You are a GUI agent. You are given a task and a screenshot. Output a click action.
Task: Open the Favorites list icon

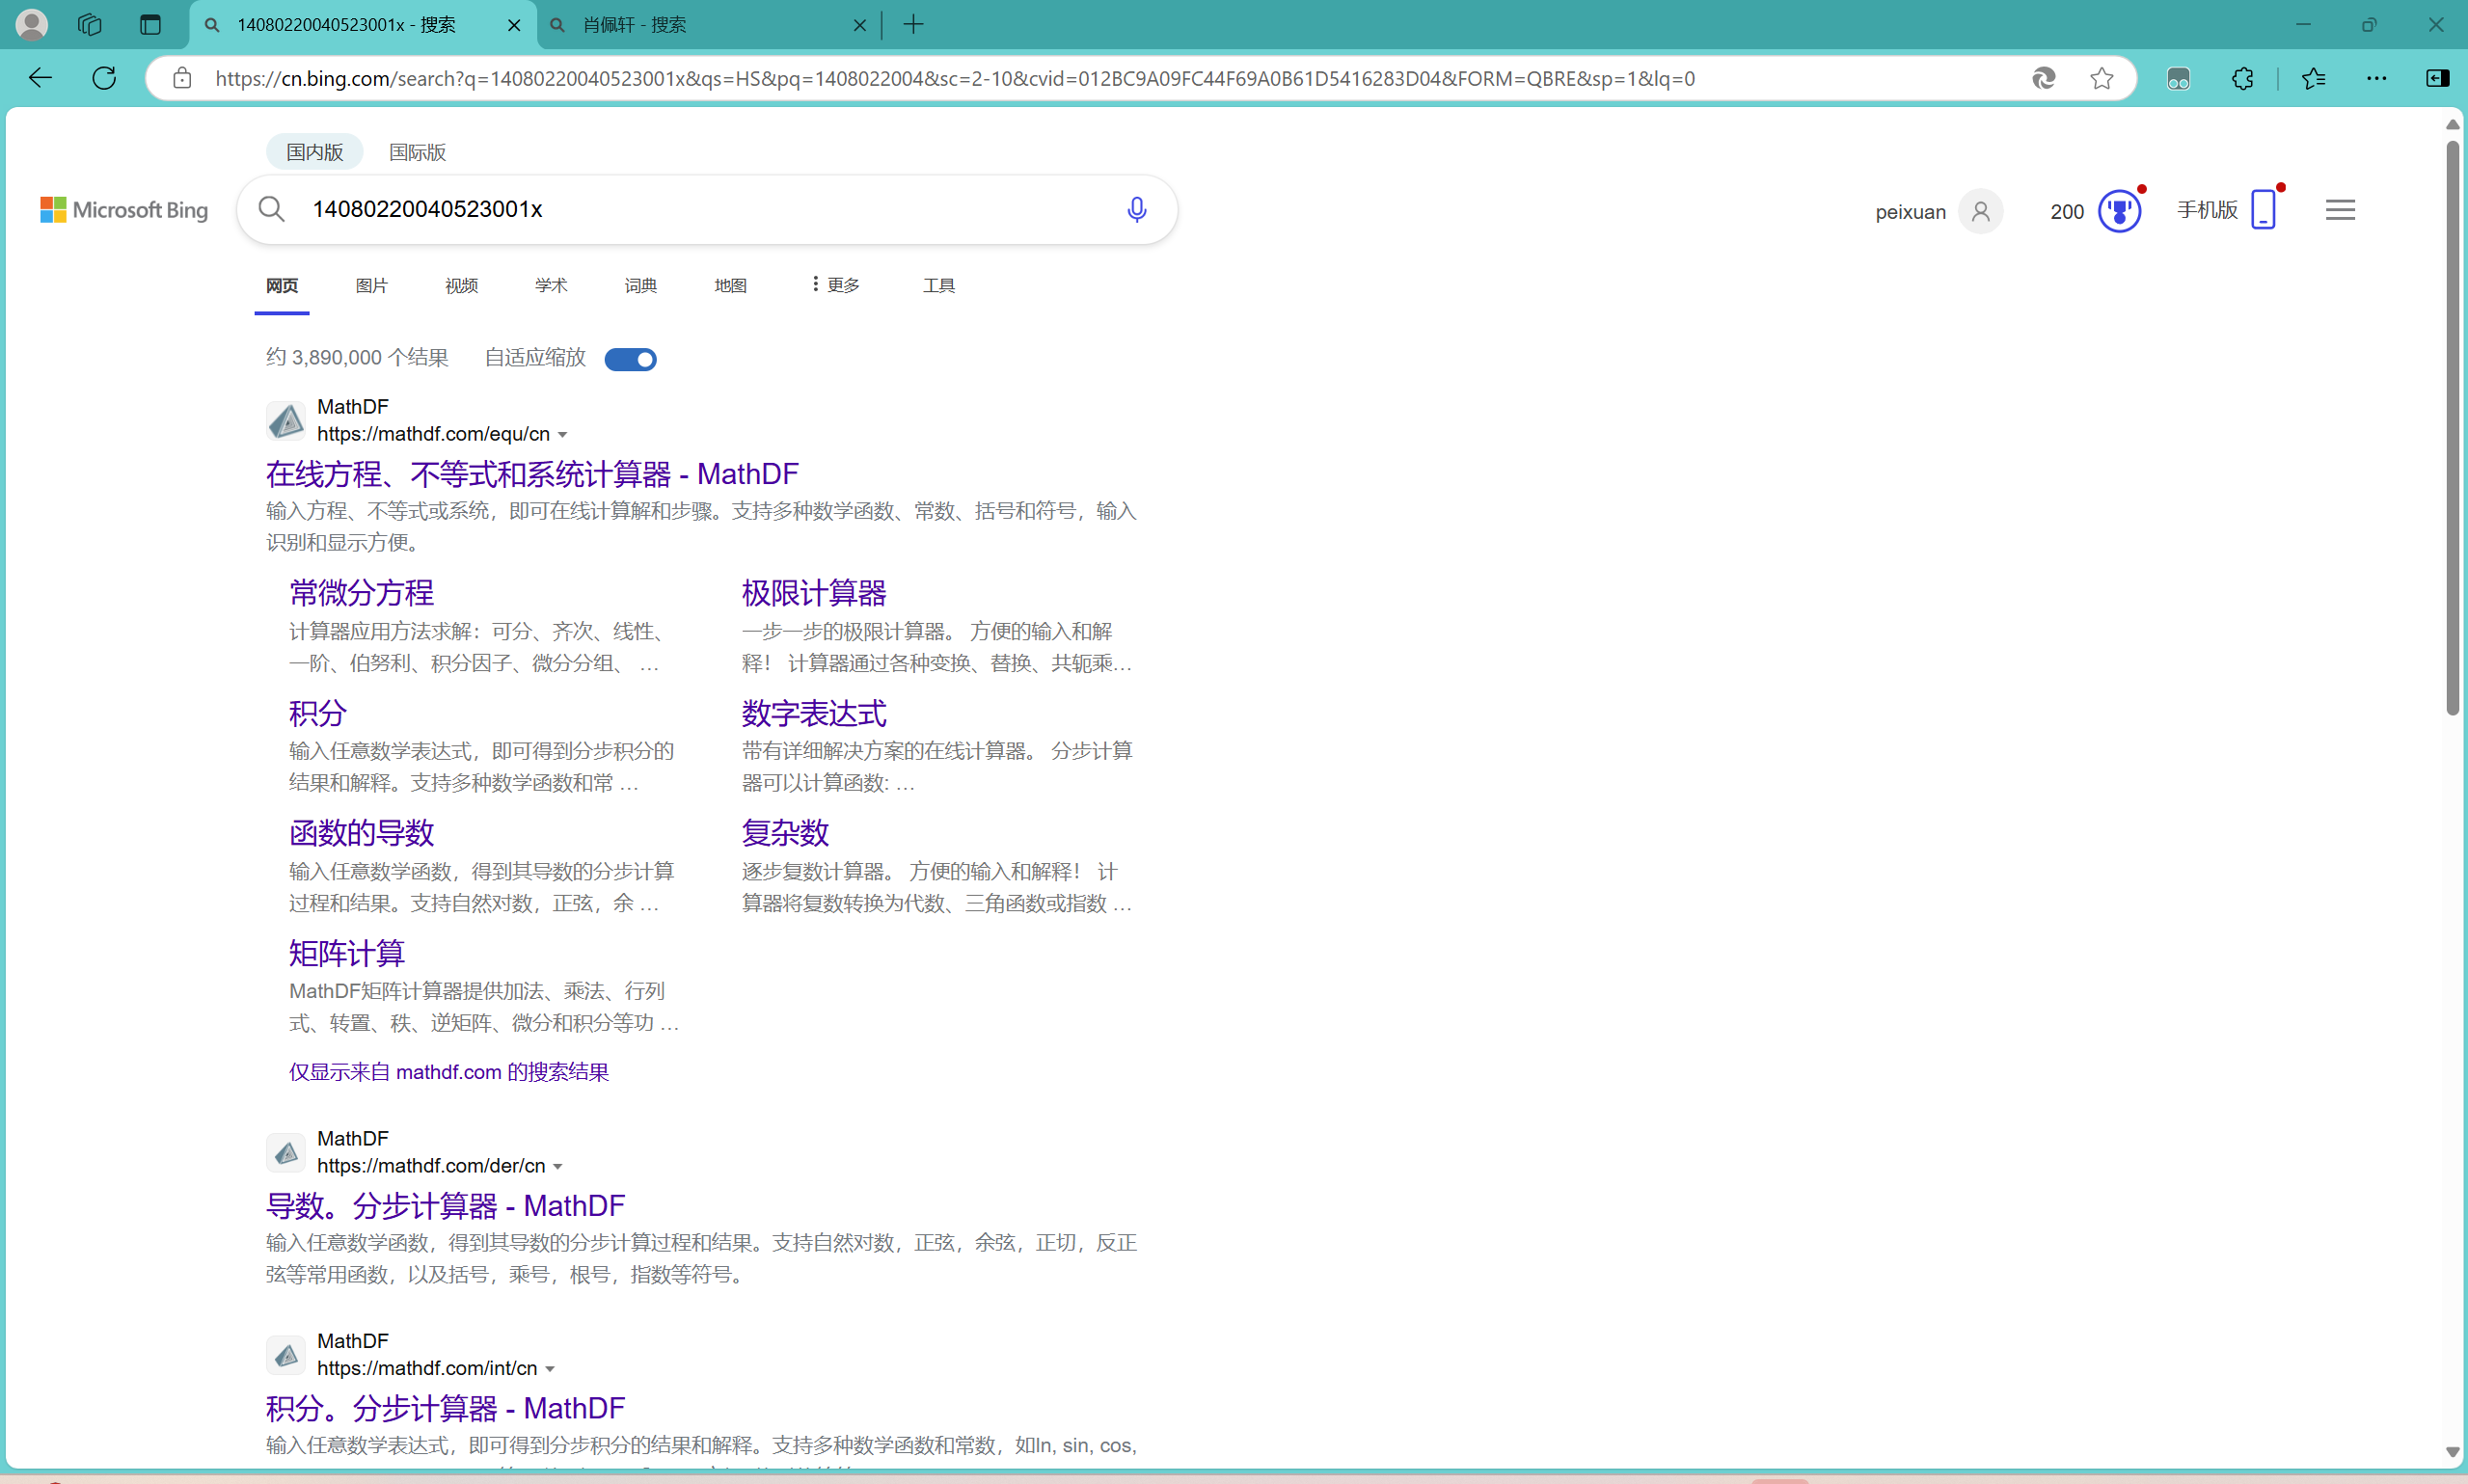click(2313, 78)
